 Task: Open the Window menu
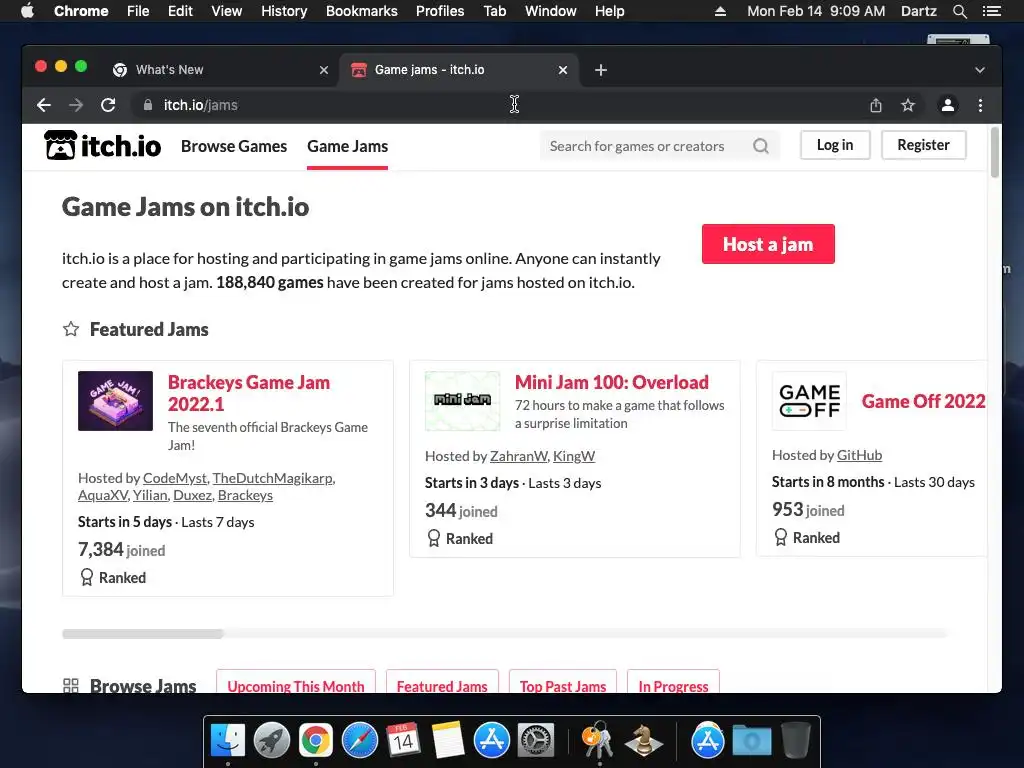point(551,11)
